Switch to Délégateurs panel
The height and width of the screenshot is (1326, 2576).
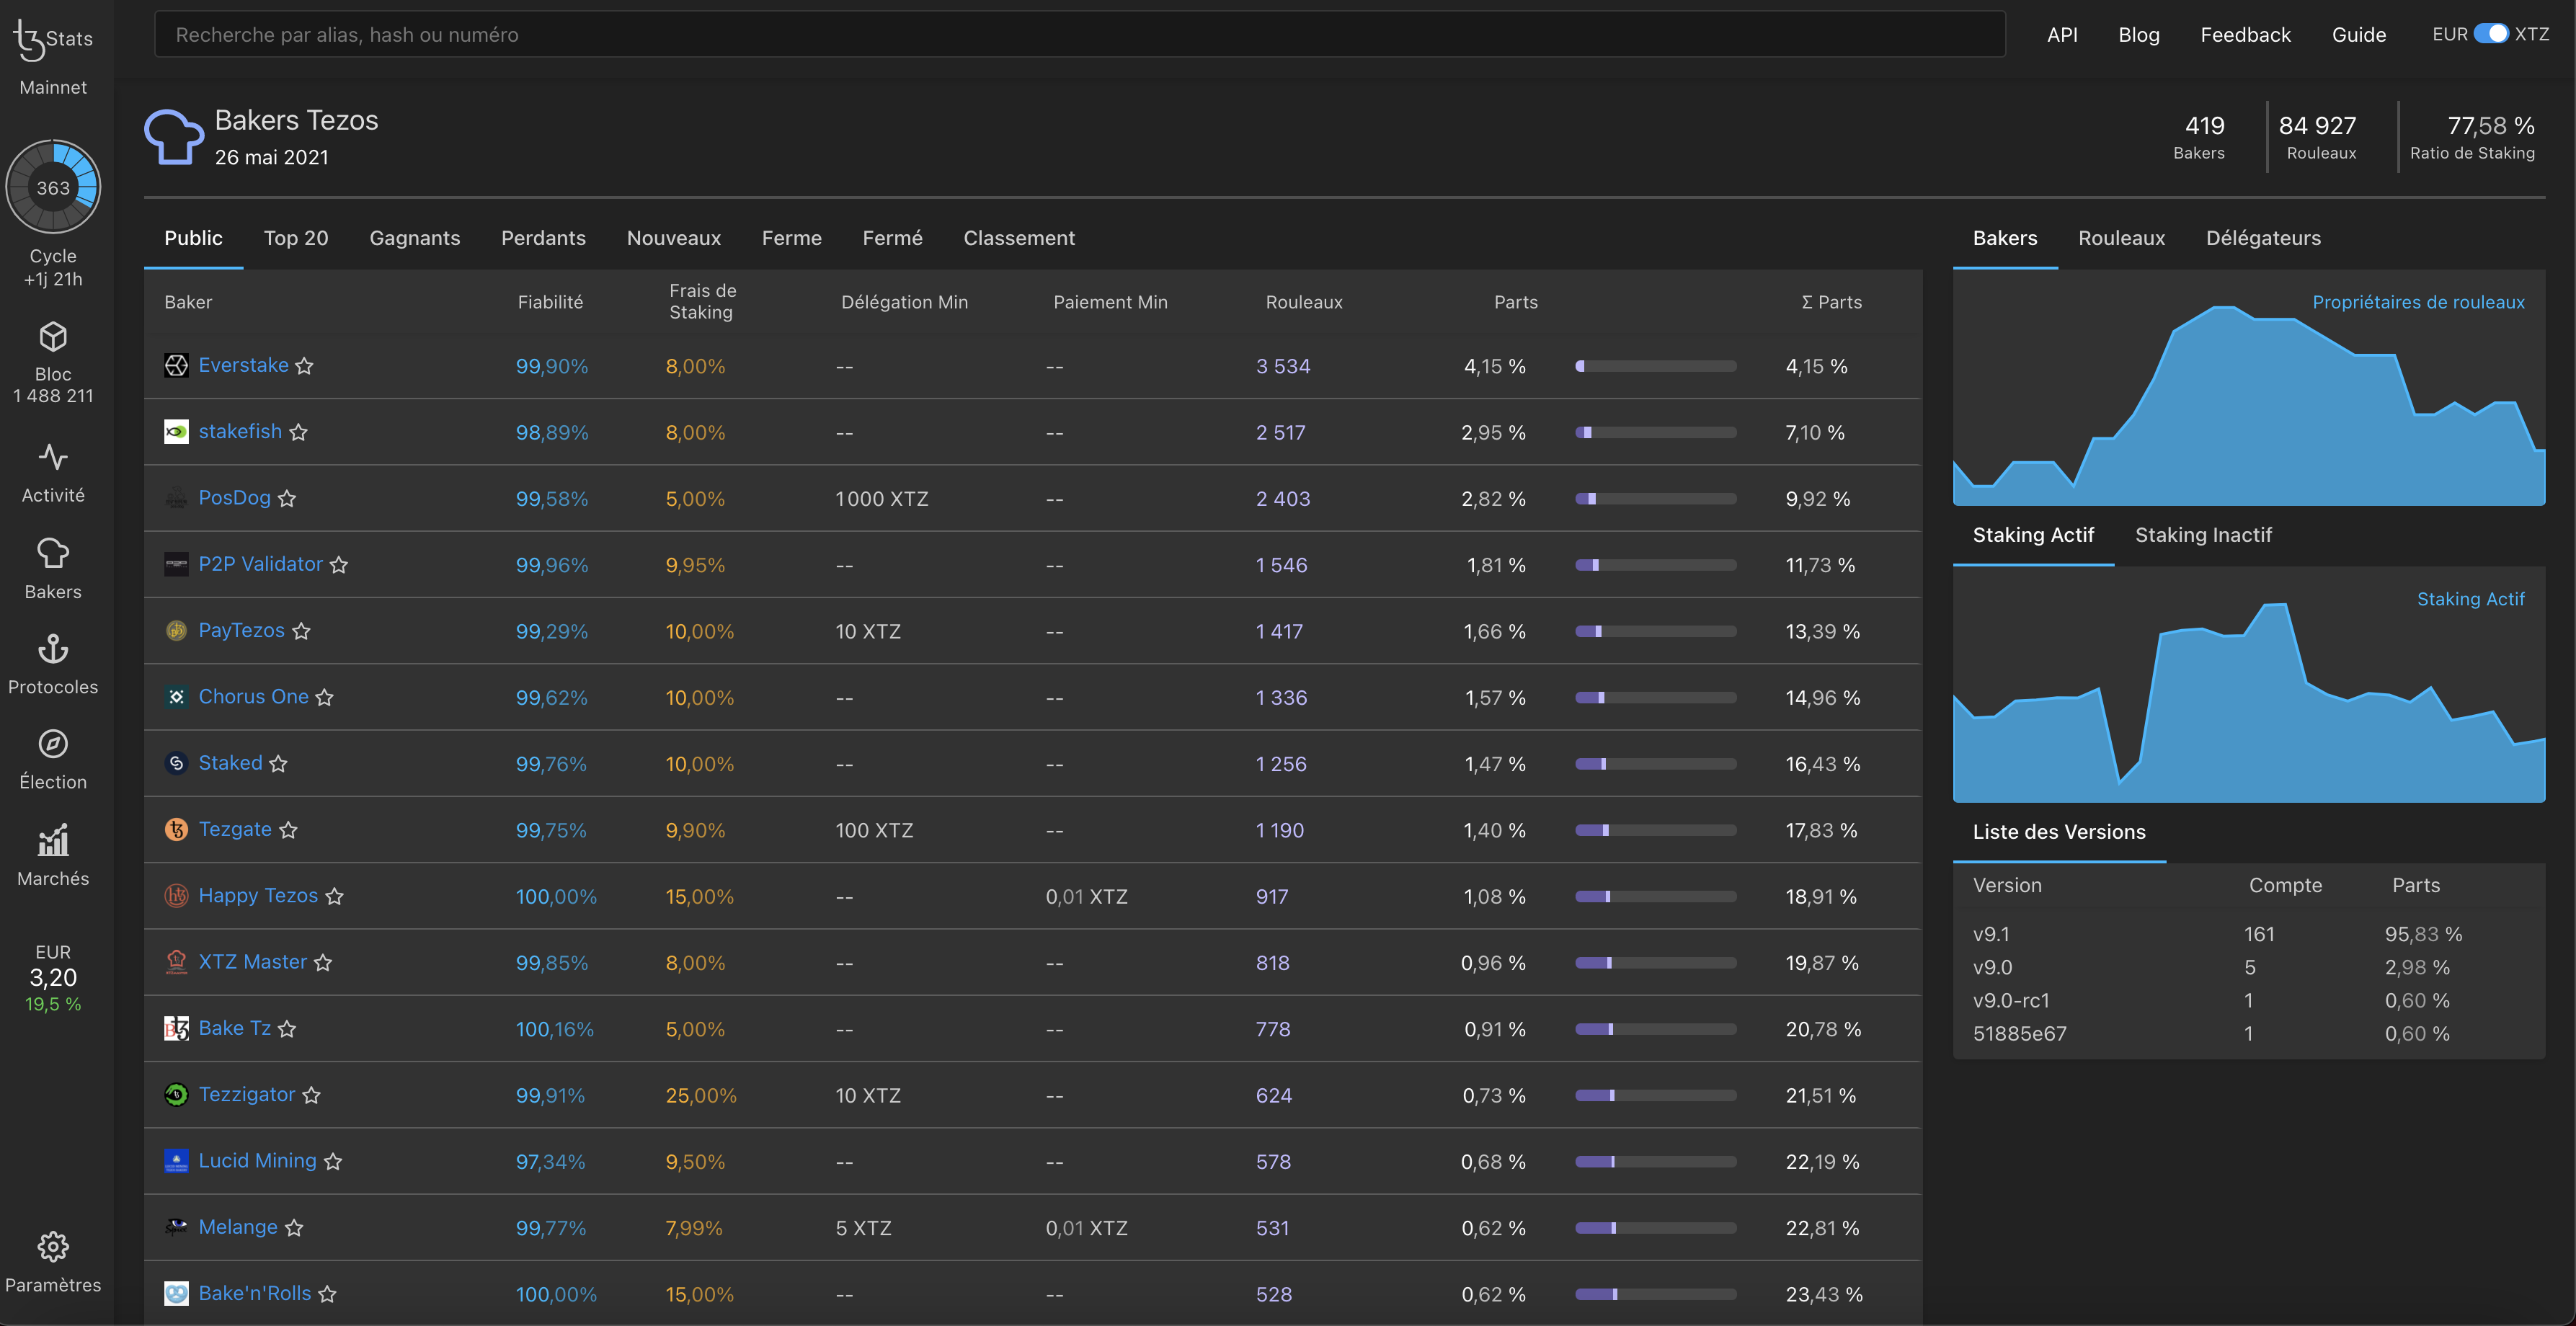(x=2263, y=239)
